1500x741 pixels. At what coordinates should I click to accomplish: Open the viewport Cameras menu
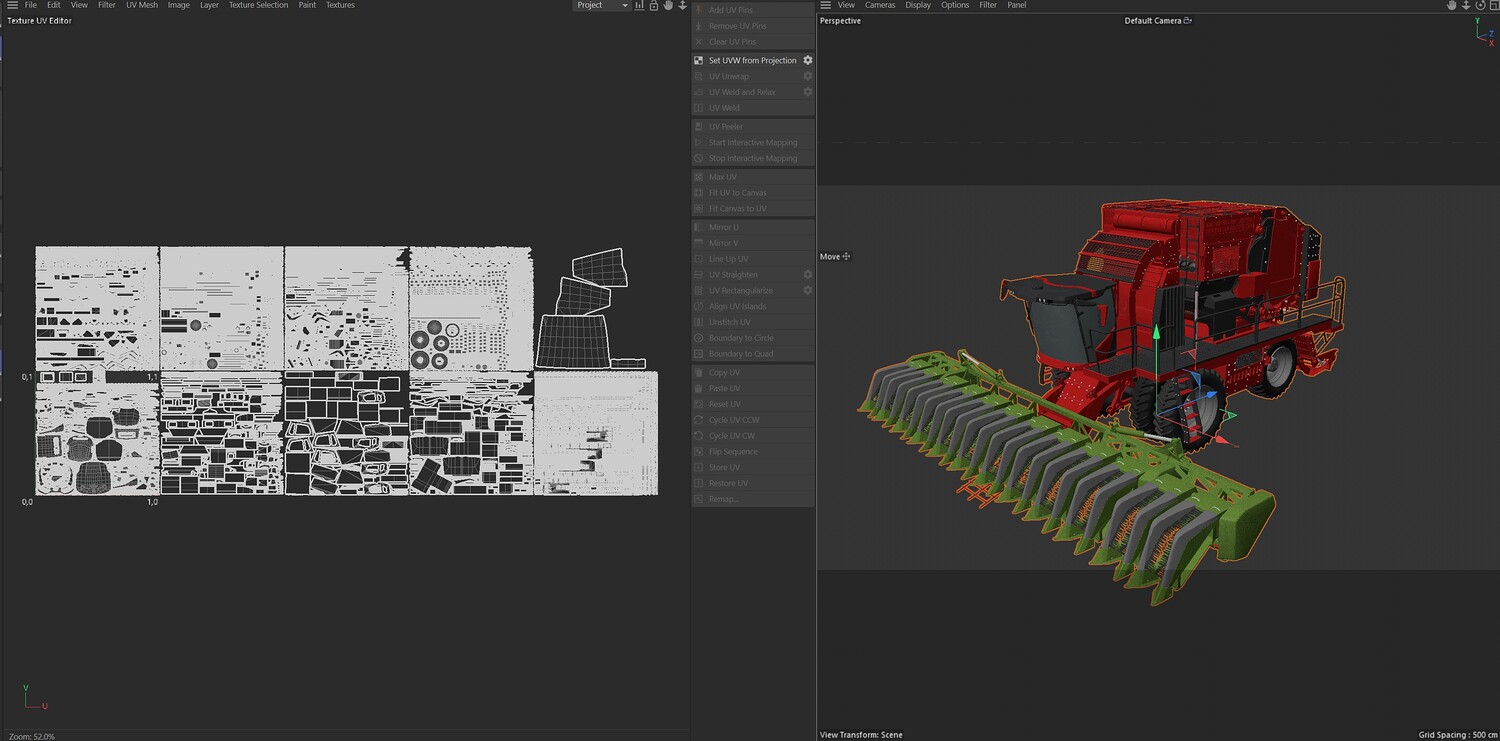pos(880,5)
